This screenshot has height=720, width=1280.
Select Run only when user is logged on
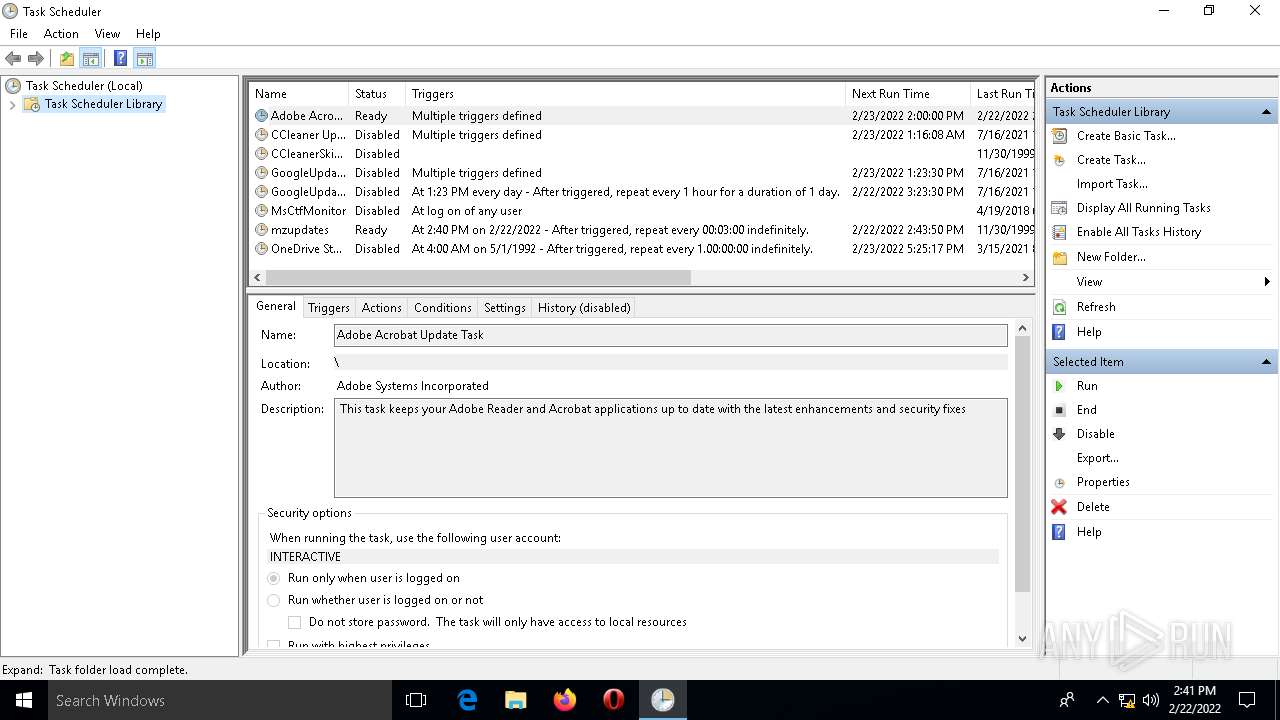coord(274,578)
